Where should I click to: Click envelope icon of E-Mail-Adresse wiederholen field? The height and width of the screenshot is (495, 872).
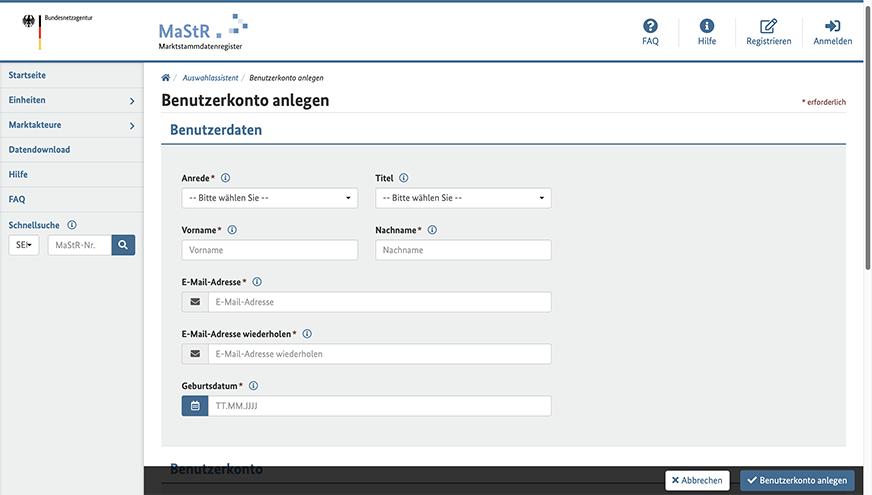195,354
